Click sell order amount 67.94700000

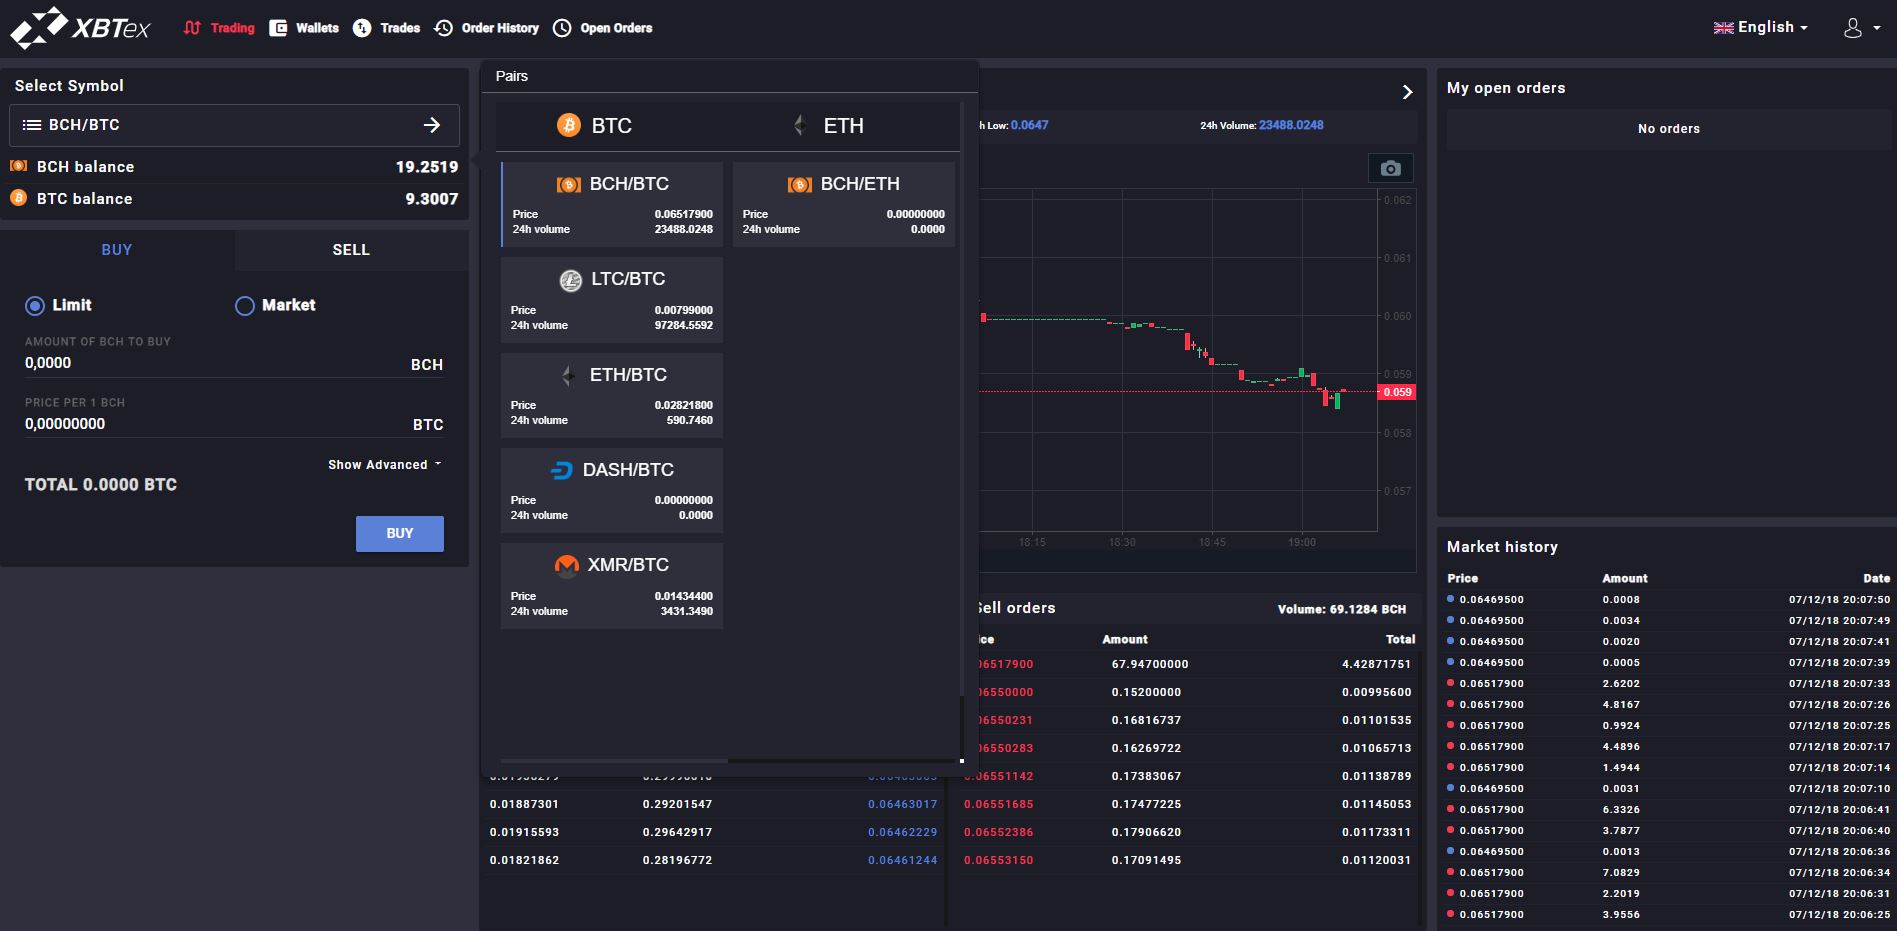click(x=1150, y=664)
